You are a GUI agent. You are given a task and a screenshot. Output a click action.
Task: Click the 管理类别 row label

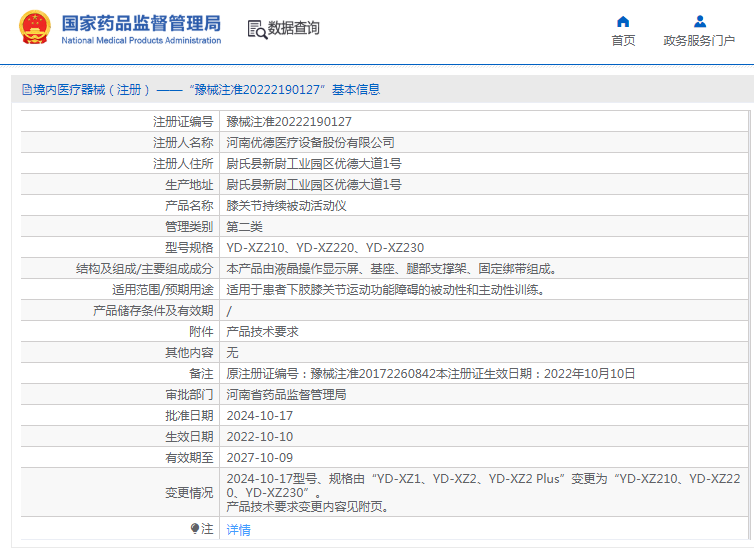pyautogui.click(x=189, y=227)
